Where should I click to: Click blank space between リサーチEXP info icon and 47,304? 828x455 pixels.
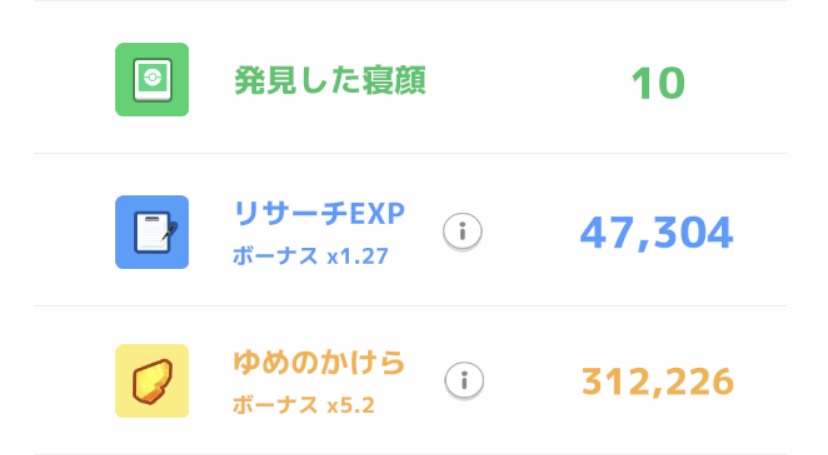pyautogui.click(x=530, y=232)
